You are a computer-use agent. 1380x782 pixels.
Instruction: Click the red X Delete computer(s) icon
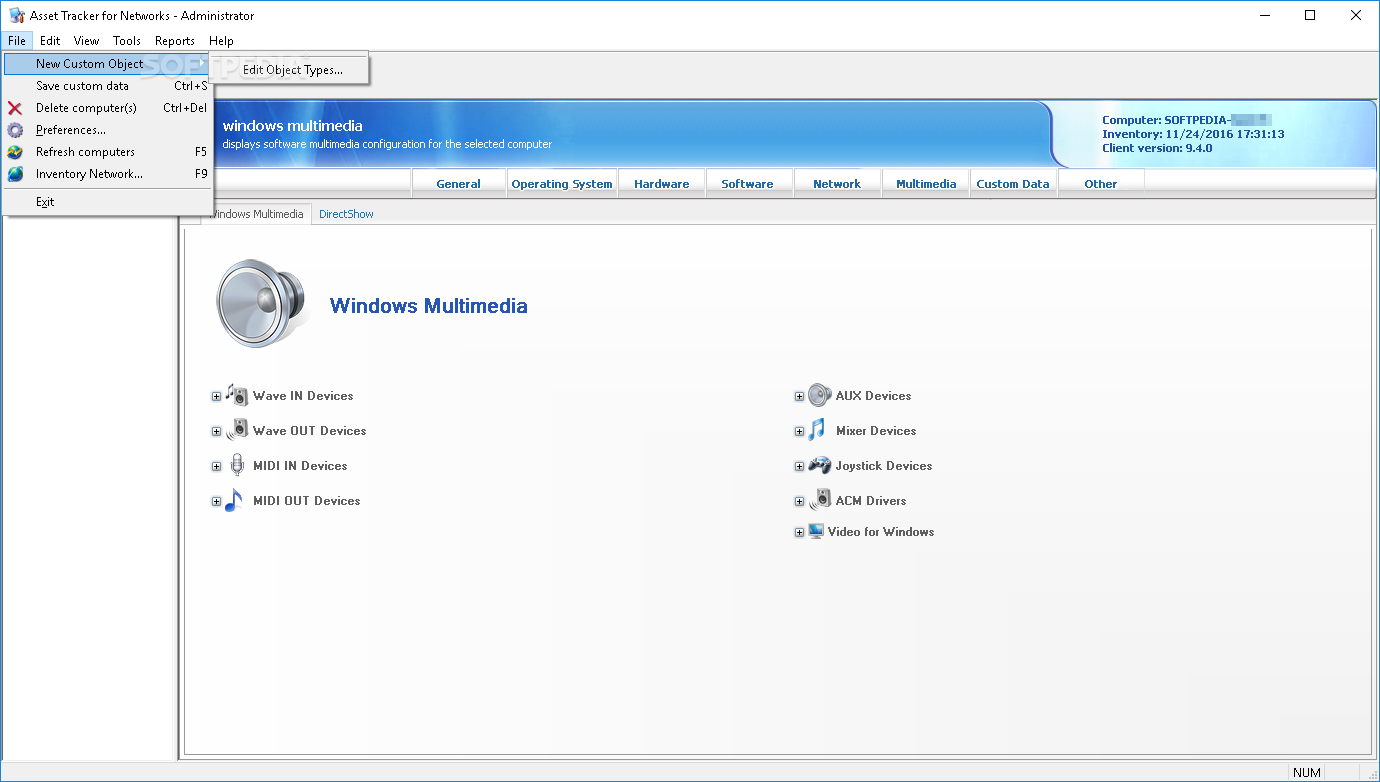click(x=15, y=108)
